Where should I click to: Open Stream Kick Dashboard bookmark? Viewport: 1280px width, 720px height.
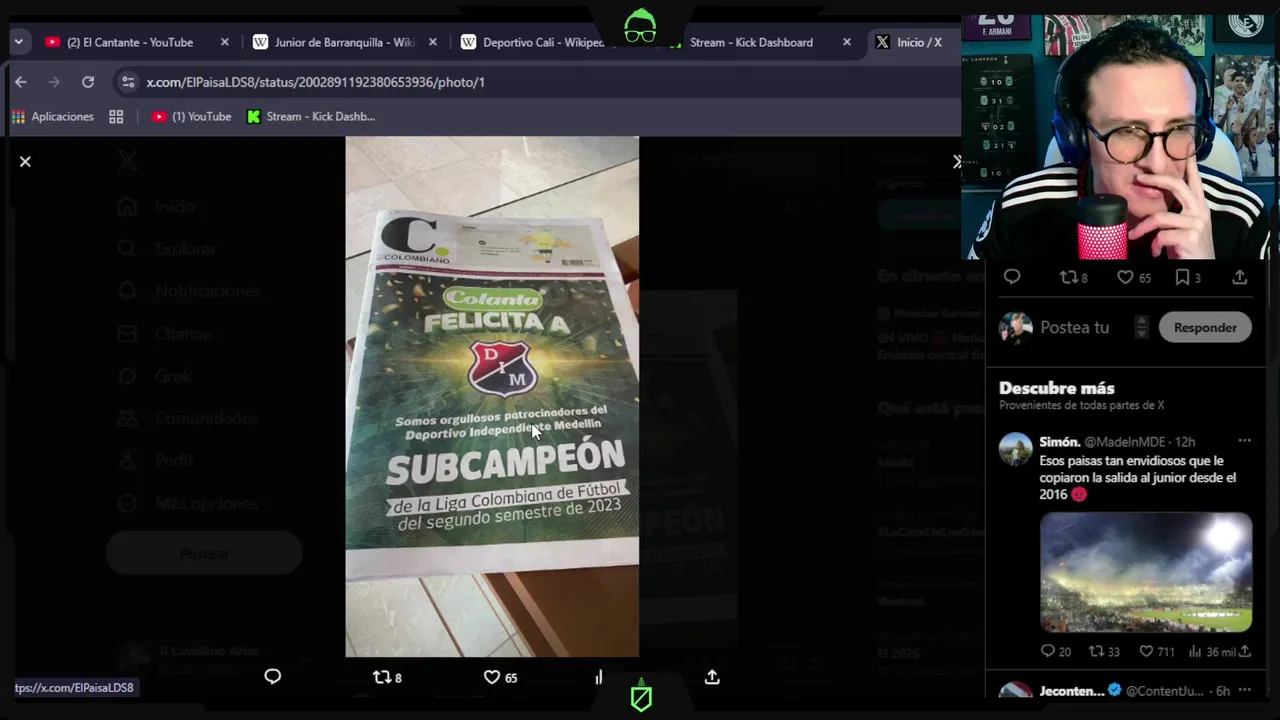311,116
